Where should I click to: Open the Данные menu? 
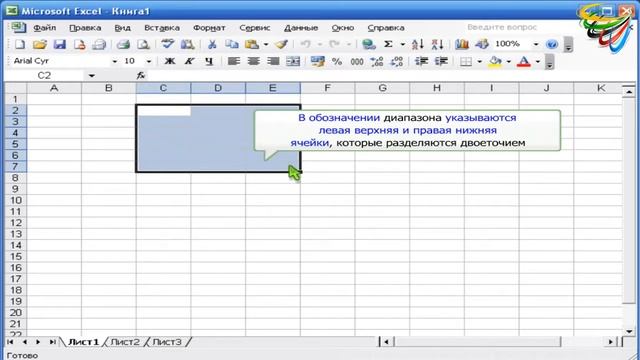301,28
